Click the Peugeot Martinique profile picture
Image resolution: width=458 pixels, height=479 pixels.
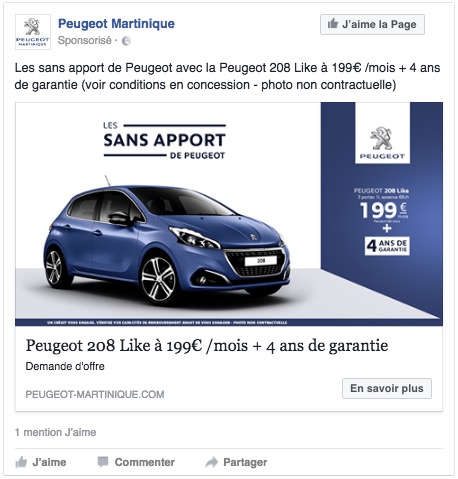33,32
